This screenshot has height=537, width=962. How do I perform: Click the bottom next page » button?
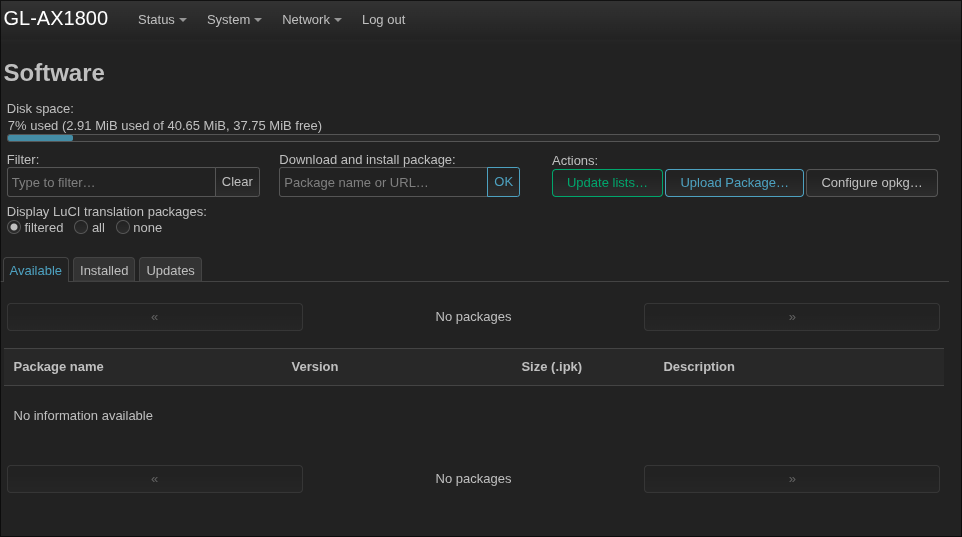[x=791, y=479]
